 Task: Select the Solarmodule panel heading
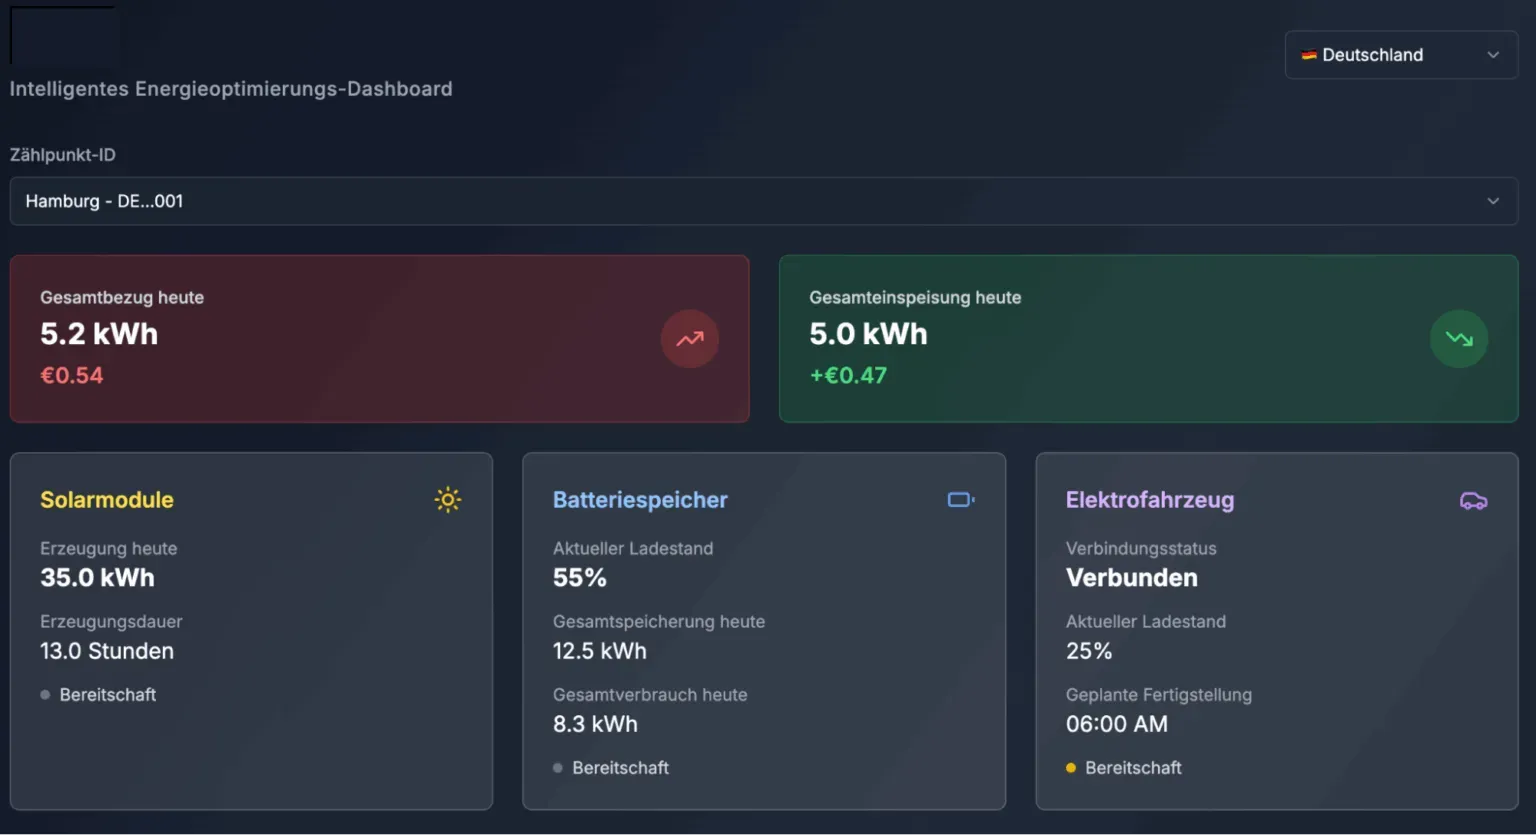tap(106, 500)
